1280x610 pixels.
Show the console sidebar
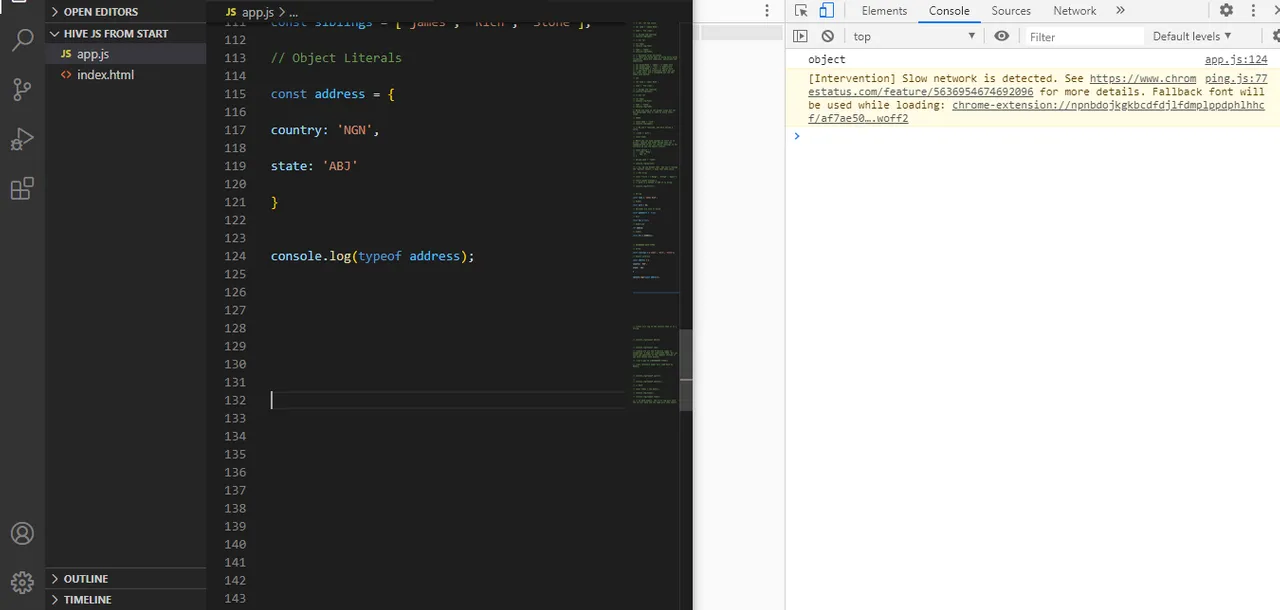pos(800,36)
